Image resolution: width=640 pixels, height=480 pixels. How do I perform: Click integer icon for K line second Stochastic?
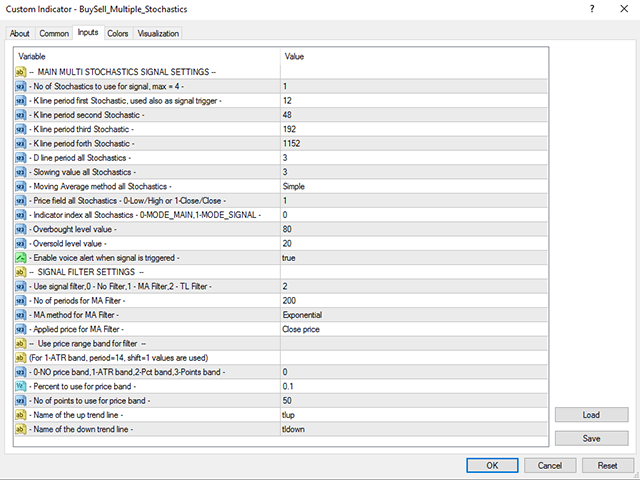click(x=20, y=115)
